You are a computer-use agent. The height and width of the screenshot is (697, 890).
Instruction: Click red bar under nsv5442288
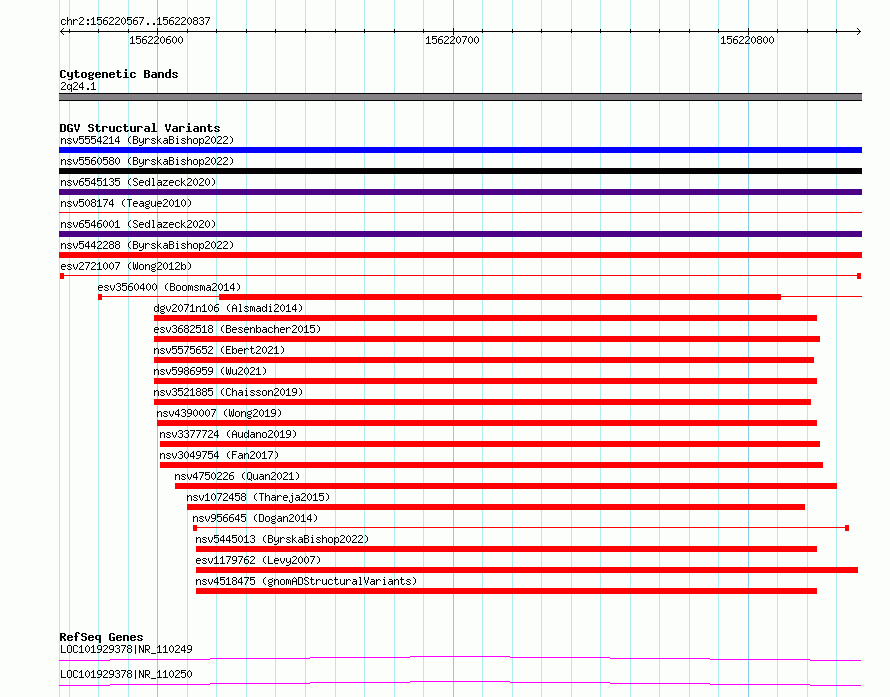(x=460, y=255)
